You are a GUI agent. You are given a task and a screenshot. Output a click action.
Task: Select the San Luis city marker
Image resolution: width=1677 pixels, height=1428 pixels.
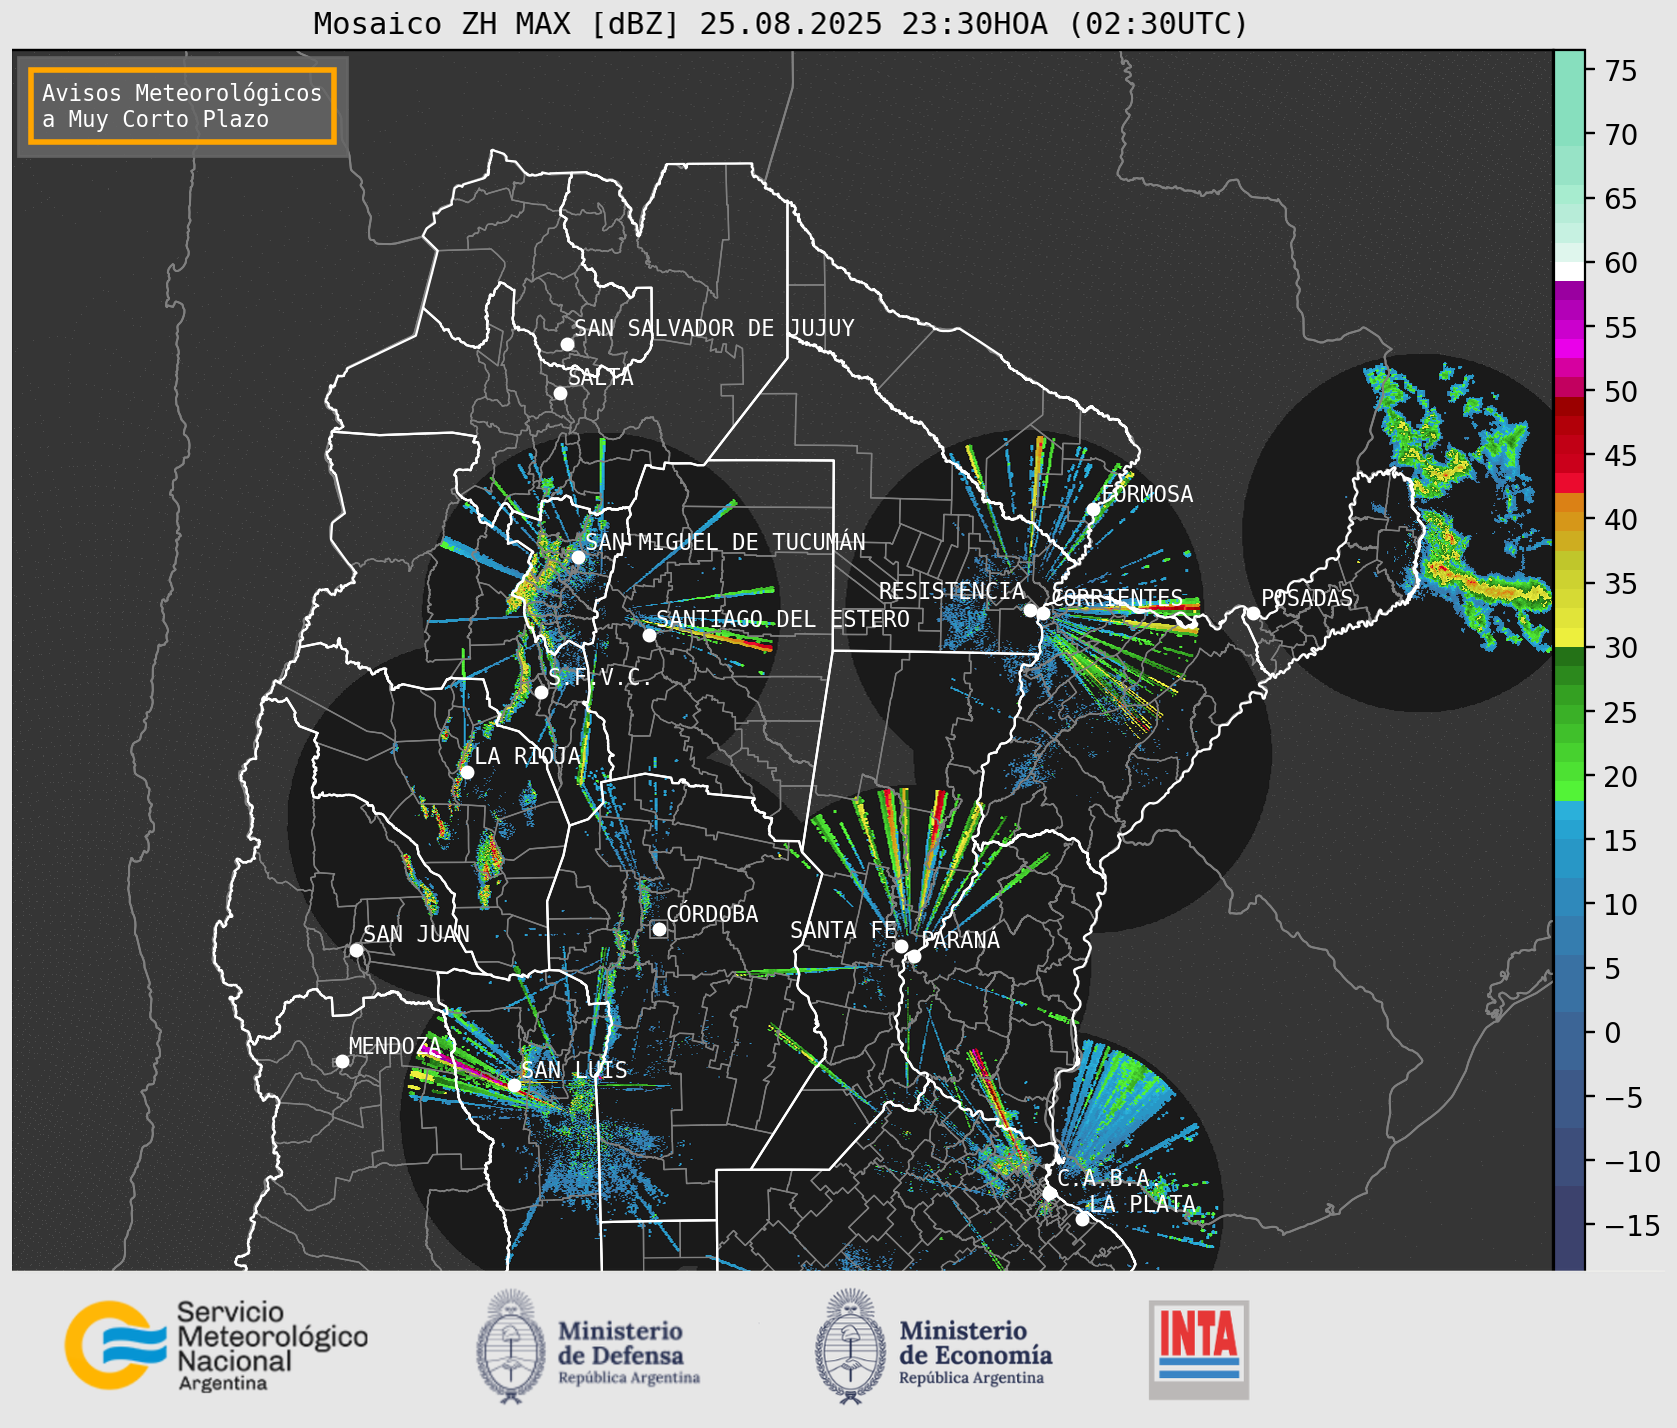(x=514, y=1085)
